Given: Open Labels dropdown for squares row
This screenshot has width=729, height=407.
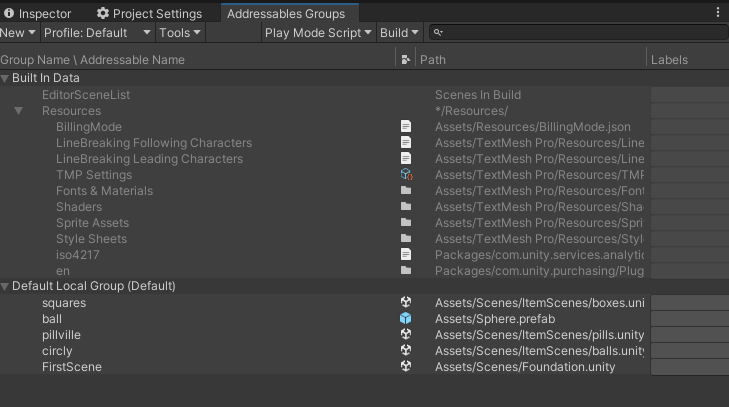Looking at the screenshot, I should pyautogui.click(x=690, y=303).
